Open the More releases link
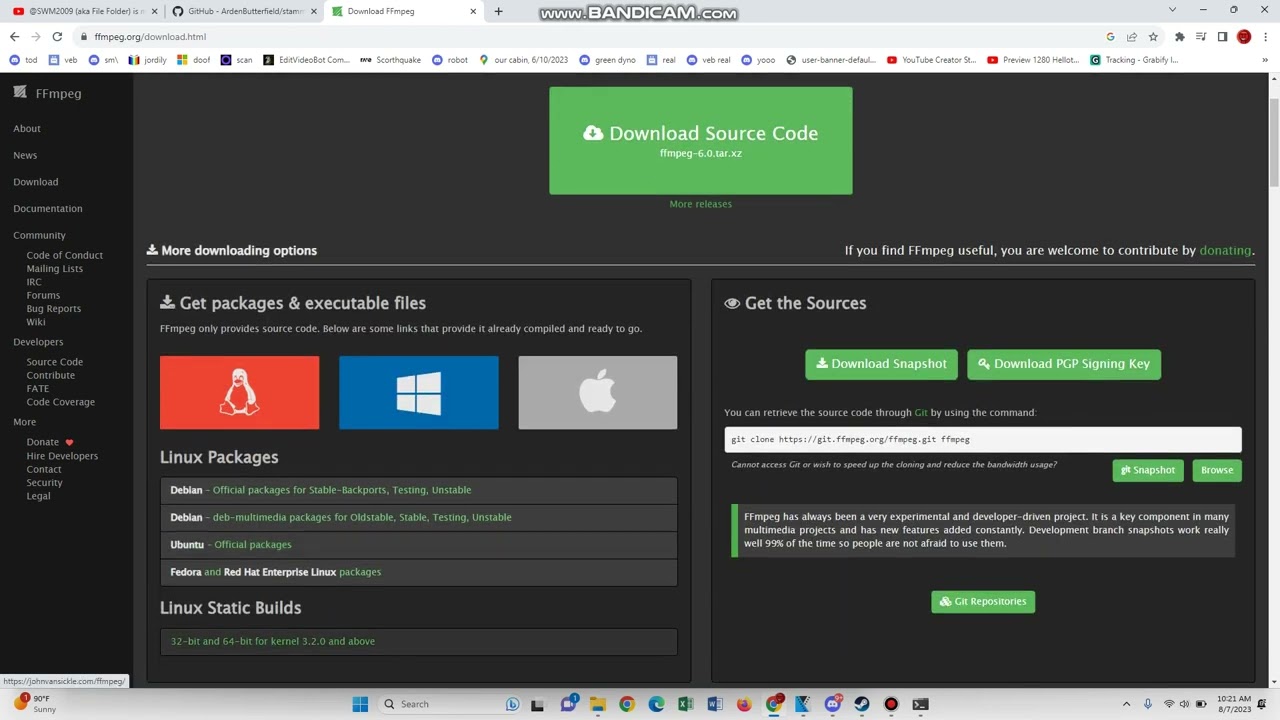Viewport: 1280px width, 720px height. click(701, 204)
